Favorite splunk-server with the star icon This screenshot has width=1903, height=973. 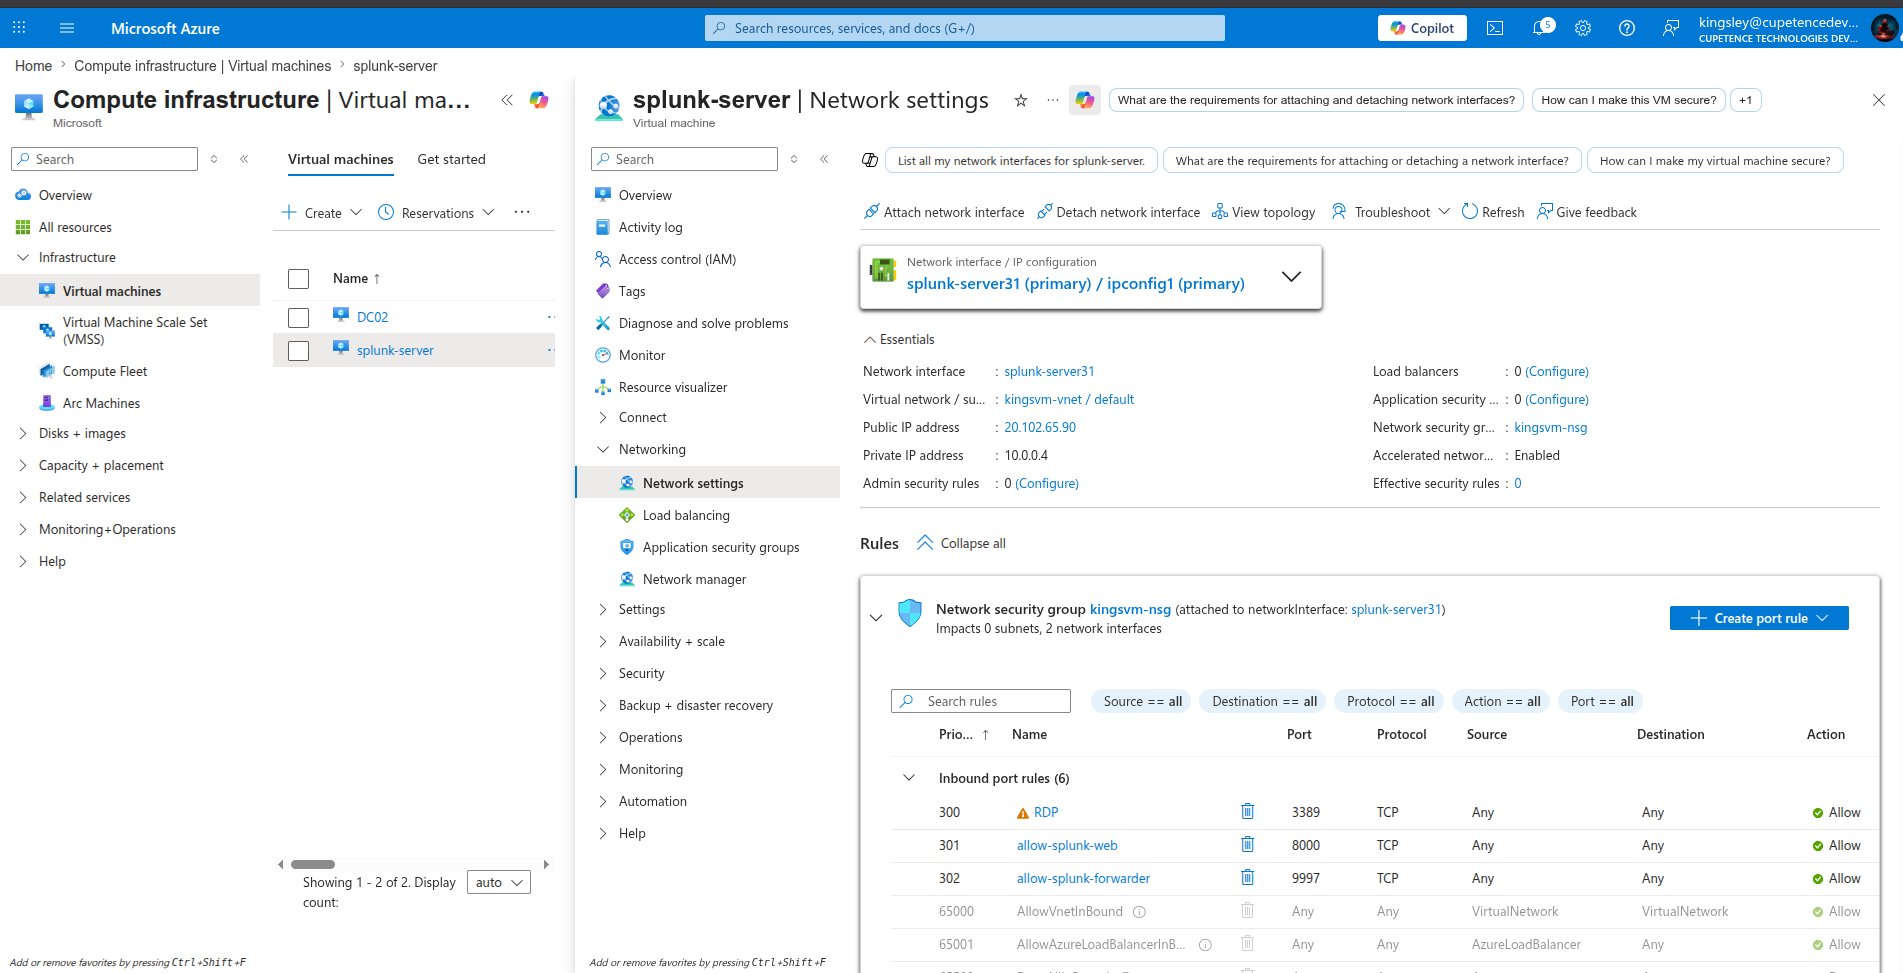click(x=1021, y=100)
